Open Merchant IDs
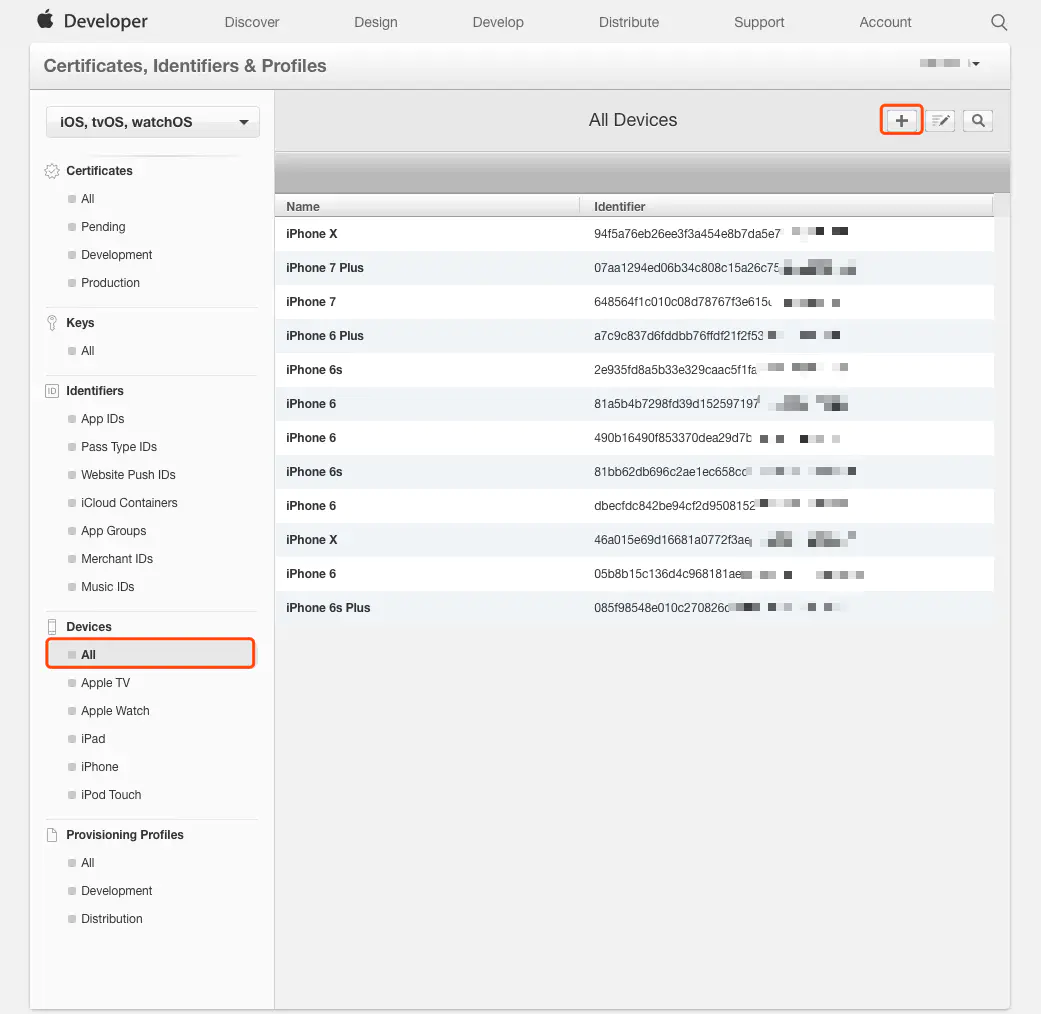The image size is (1041, 1014). point(117,558)
